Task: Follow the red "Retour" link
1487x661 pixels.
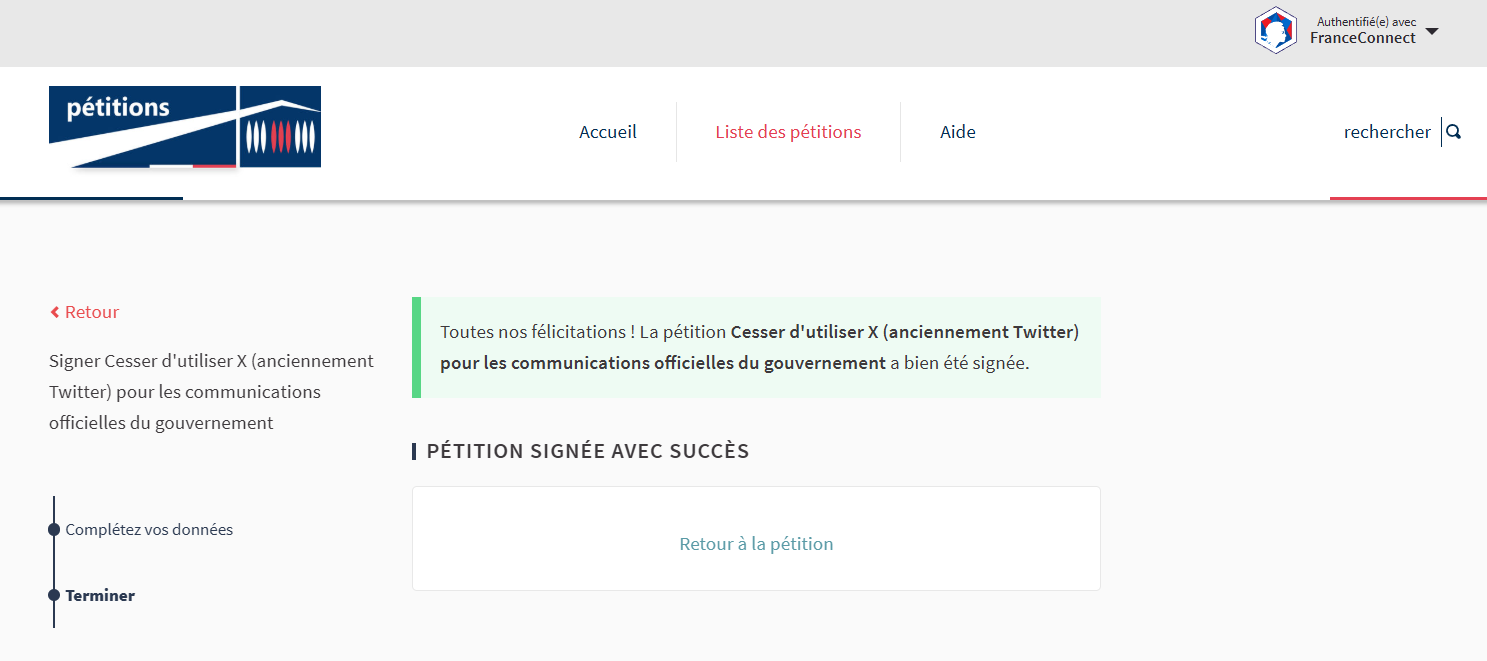Action: (x=92, y=312)
